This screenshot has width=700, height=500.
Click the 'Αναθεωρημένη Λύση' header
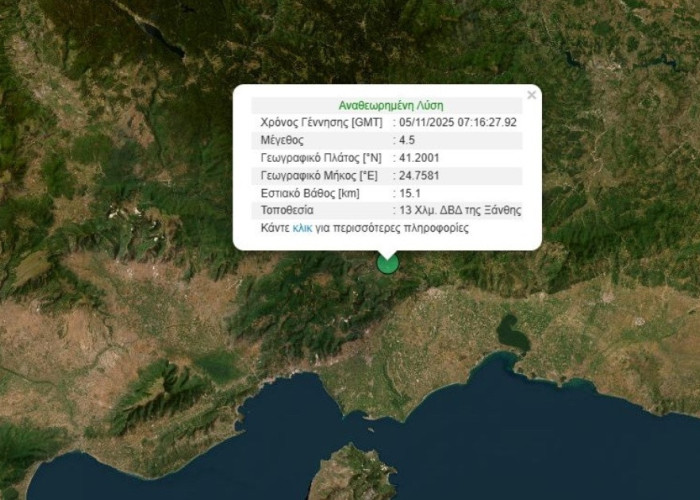tap(391, 106)
